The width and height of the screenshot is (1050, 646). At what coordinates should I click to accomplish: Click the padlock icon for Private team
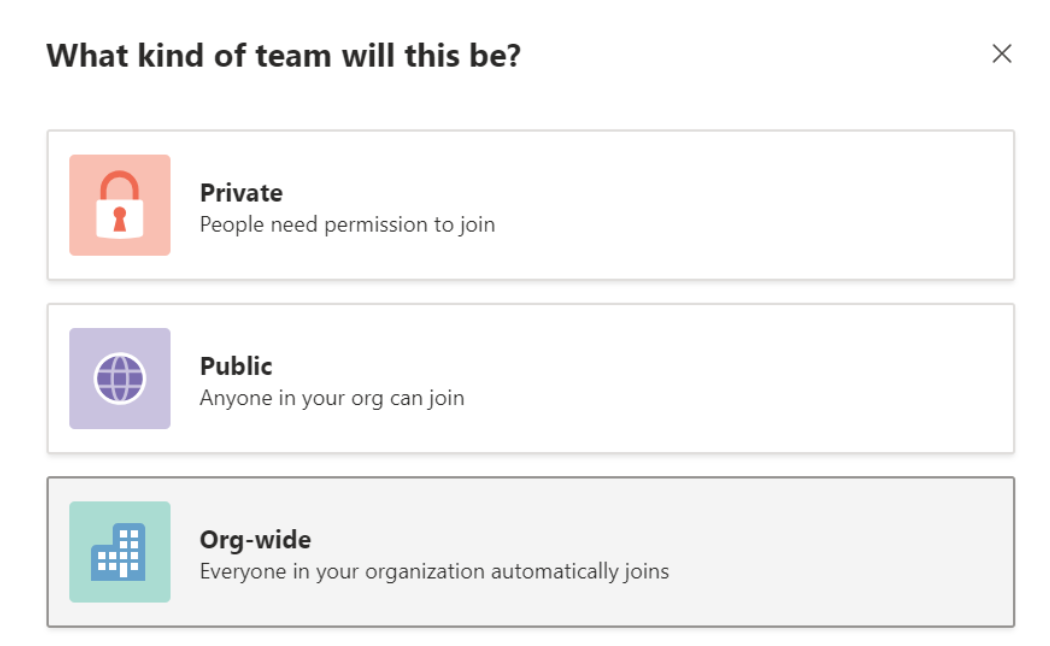click(x=119, y=204)
